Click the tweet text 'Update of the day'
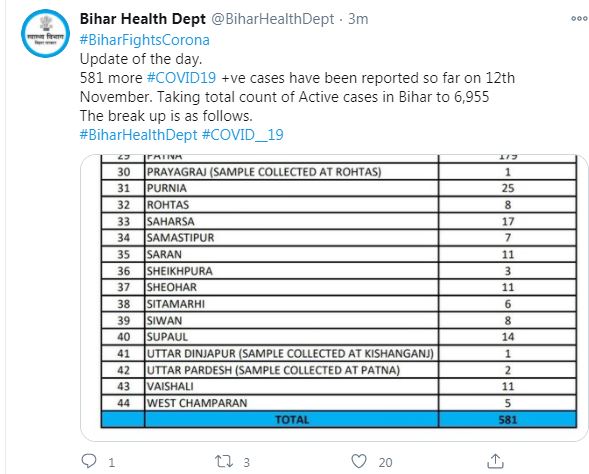The image size is (589, 474). 141,59
